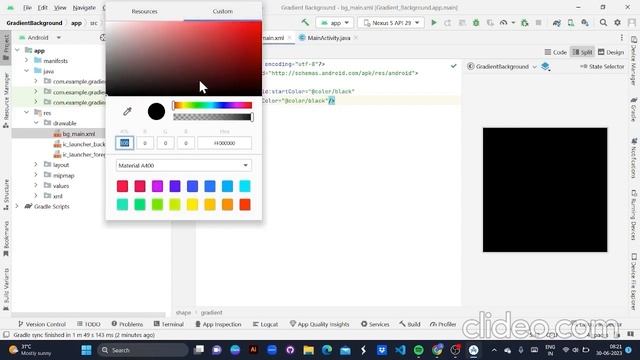
Task: Click the gradient breadcrumb at editor bottom
Action: tap(211, 312)
